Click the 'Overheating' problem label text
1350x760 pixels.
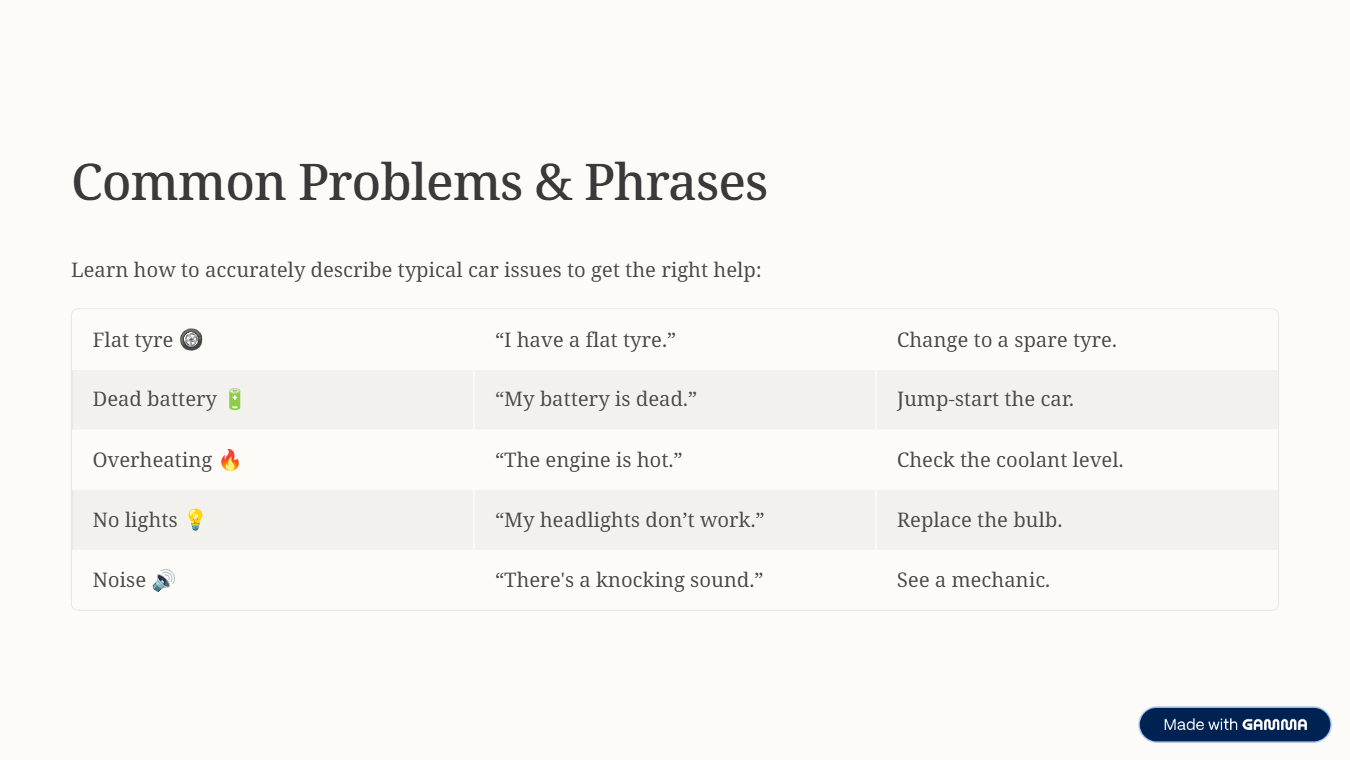point(152,460)
